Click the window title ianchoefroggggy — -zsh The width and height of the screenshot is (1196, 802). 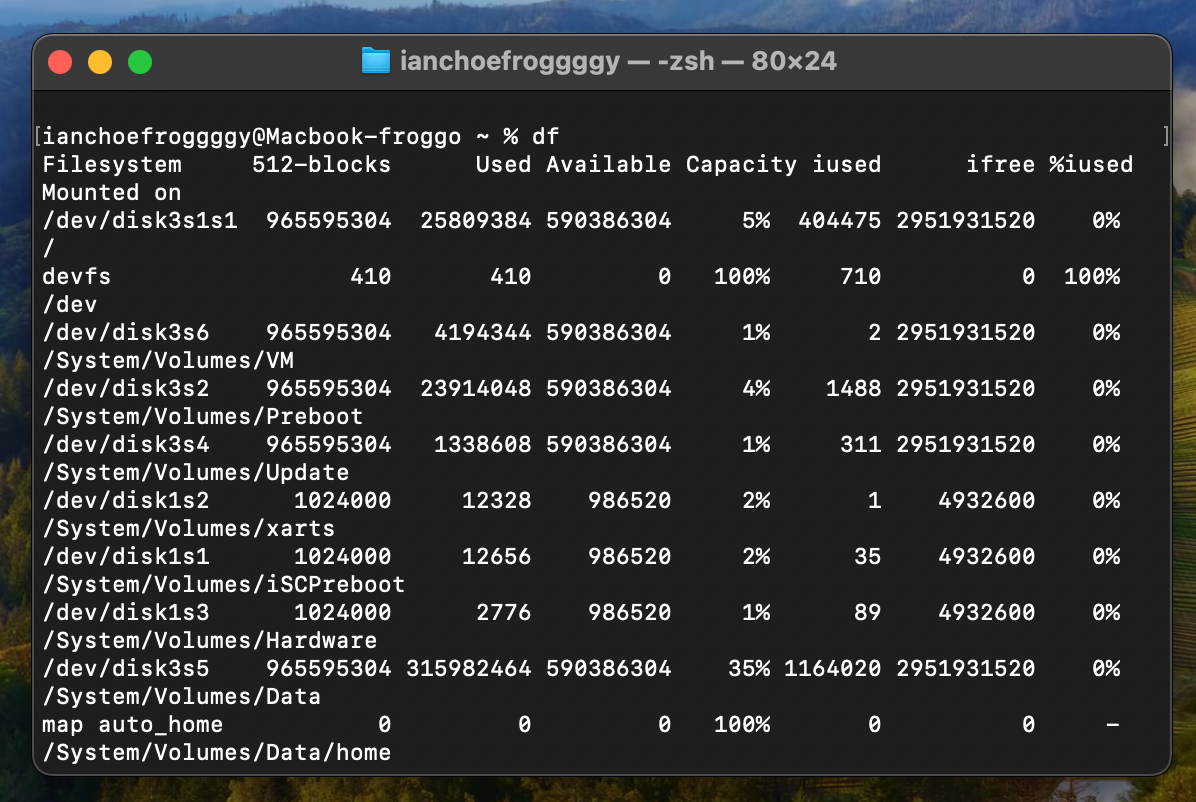[618, 62]
